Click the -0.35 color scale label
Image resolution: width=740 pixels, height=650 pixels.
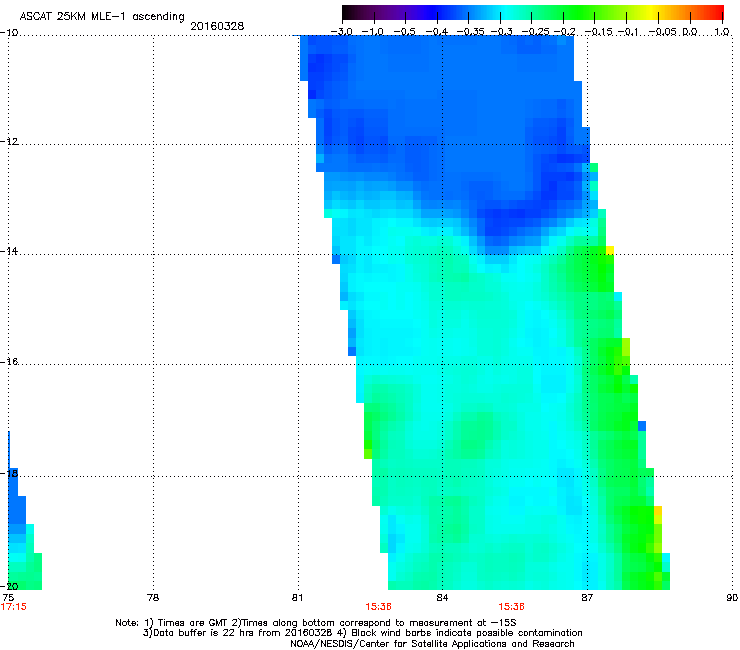471,32
